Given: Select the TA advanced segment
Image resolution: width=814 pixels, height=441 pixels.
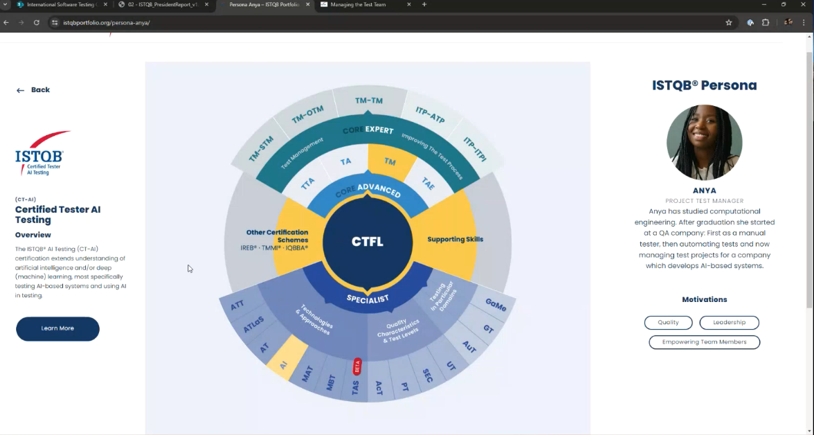Looking at the screenshot, I should (345, 162).
